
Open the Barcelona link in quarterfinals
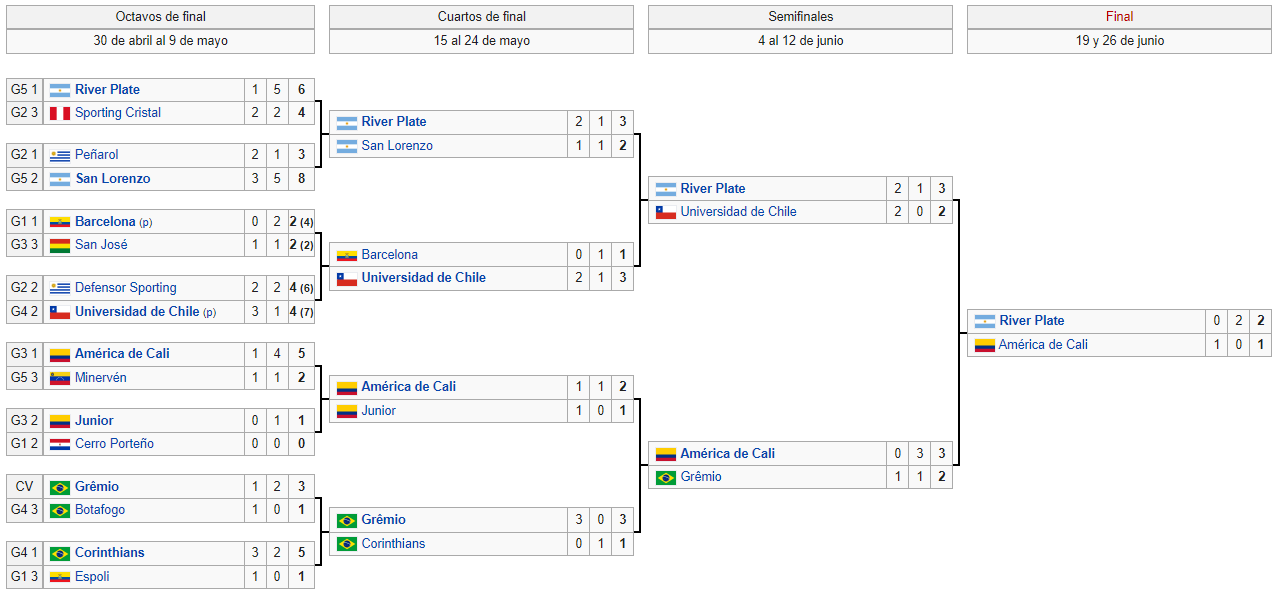coord(390,255)
